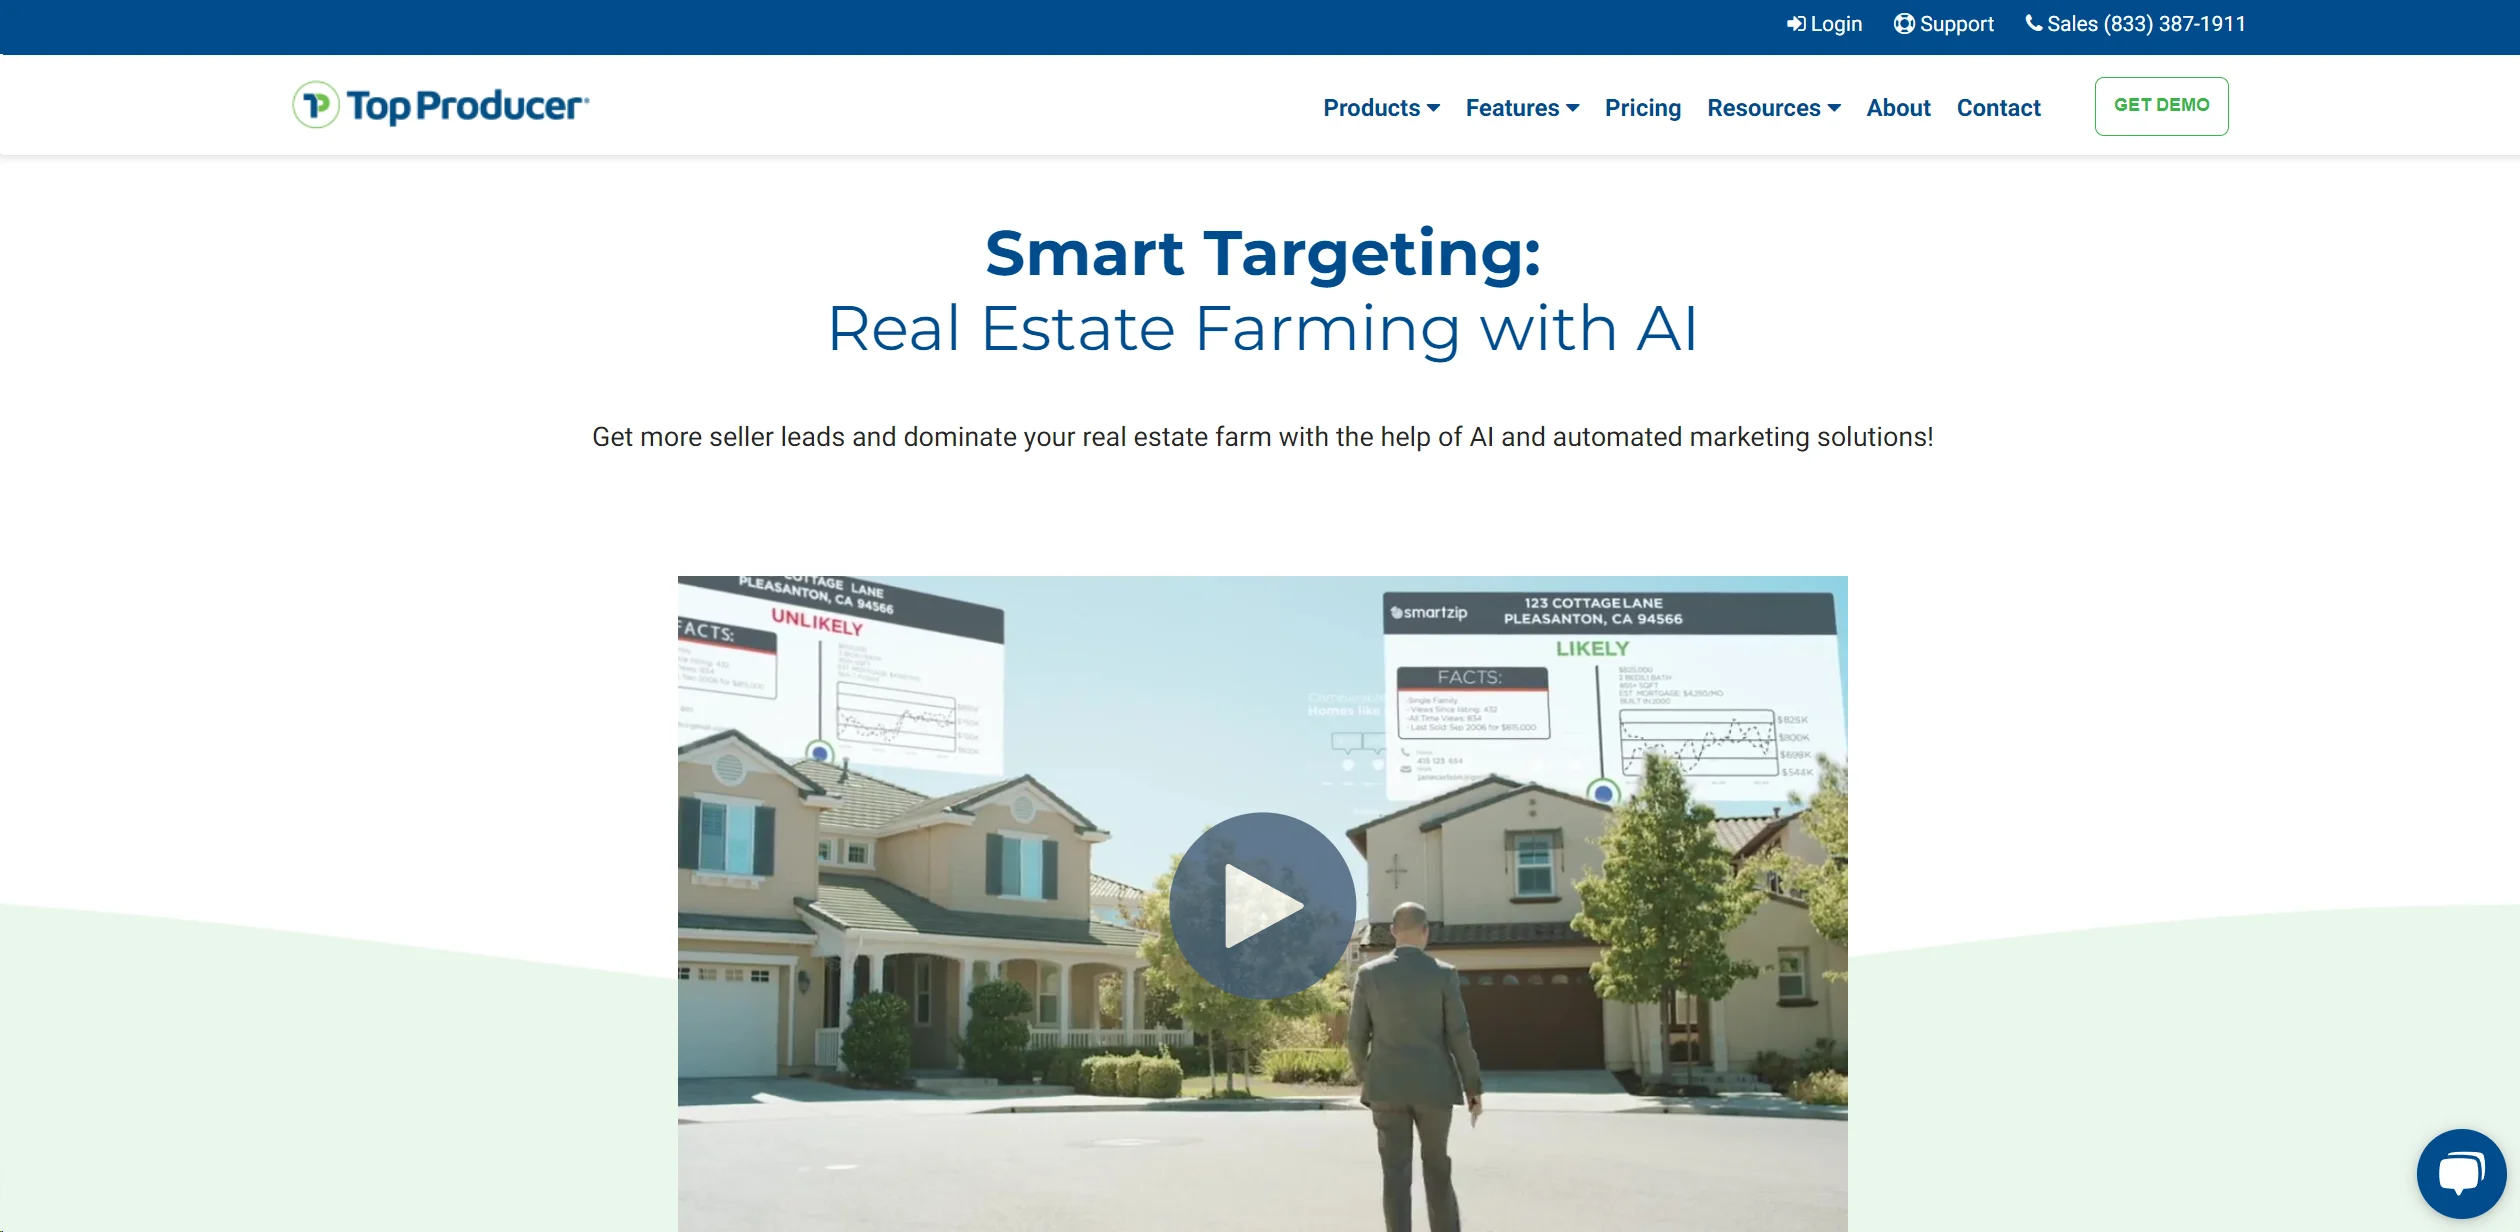Image resolution: width=2520 pixels, height=1232 pixels.
Task: Open the Pricing page
Action: (x=1642, y=107)
